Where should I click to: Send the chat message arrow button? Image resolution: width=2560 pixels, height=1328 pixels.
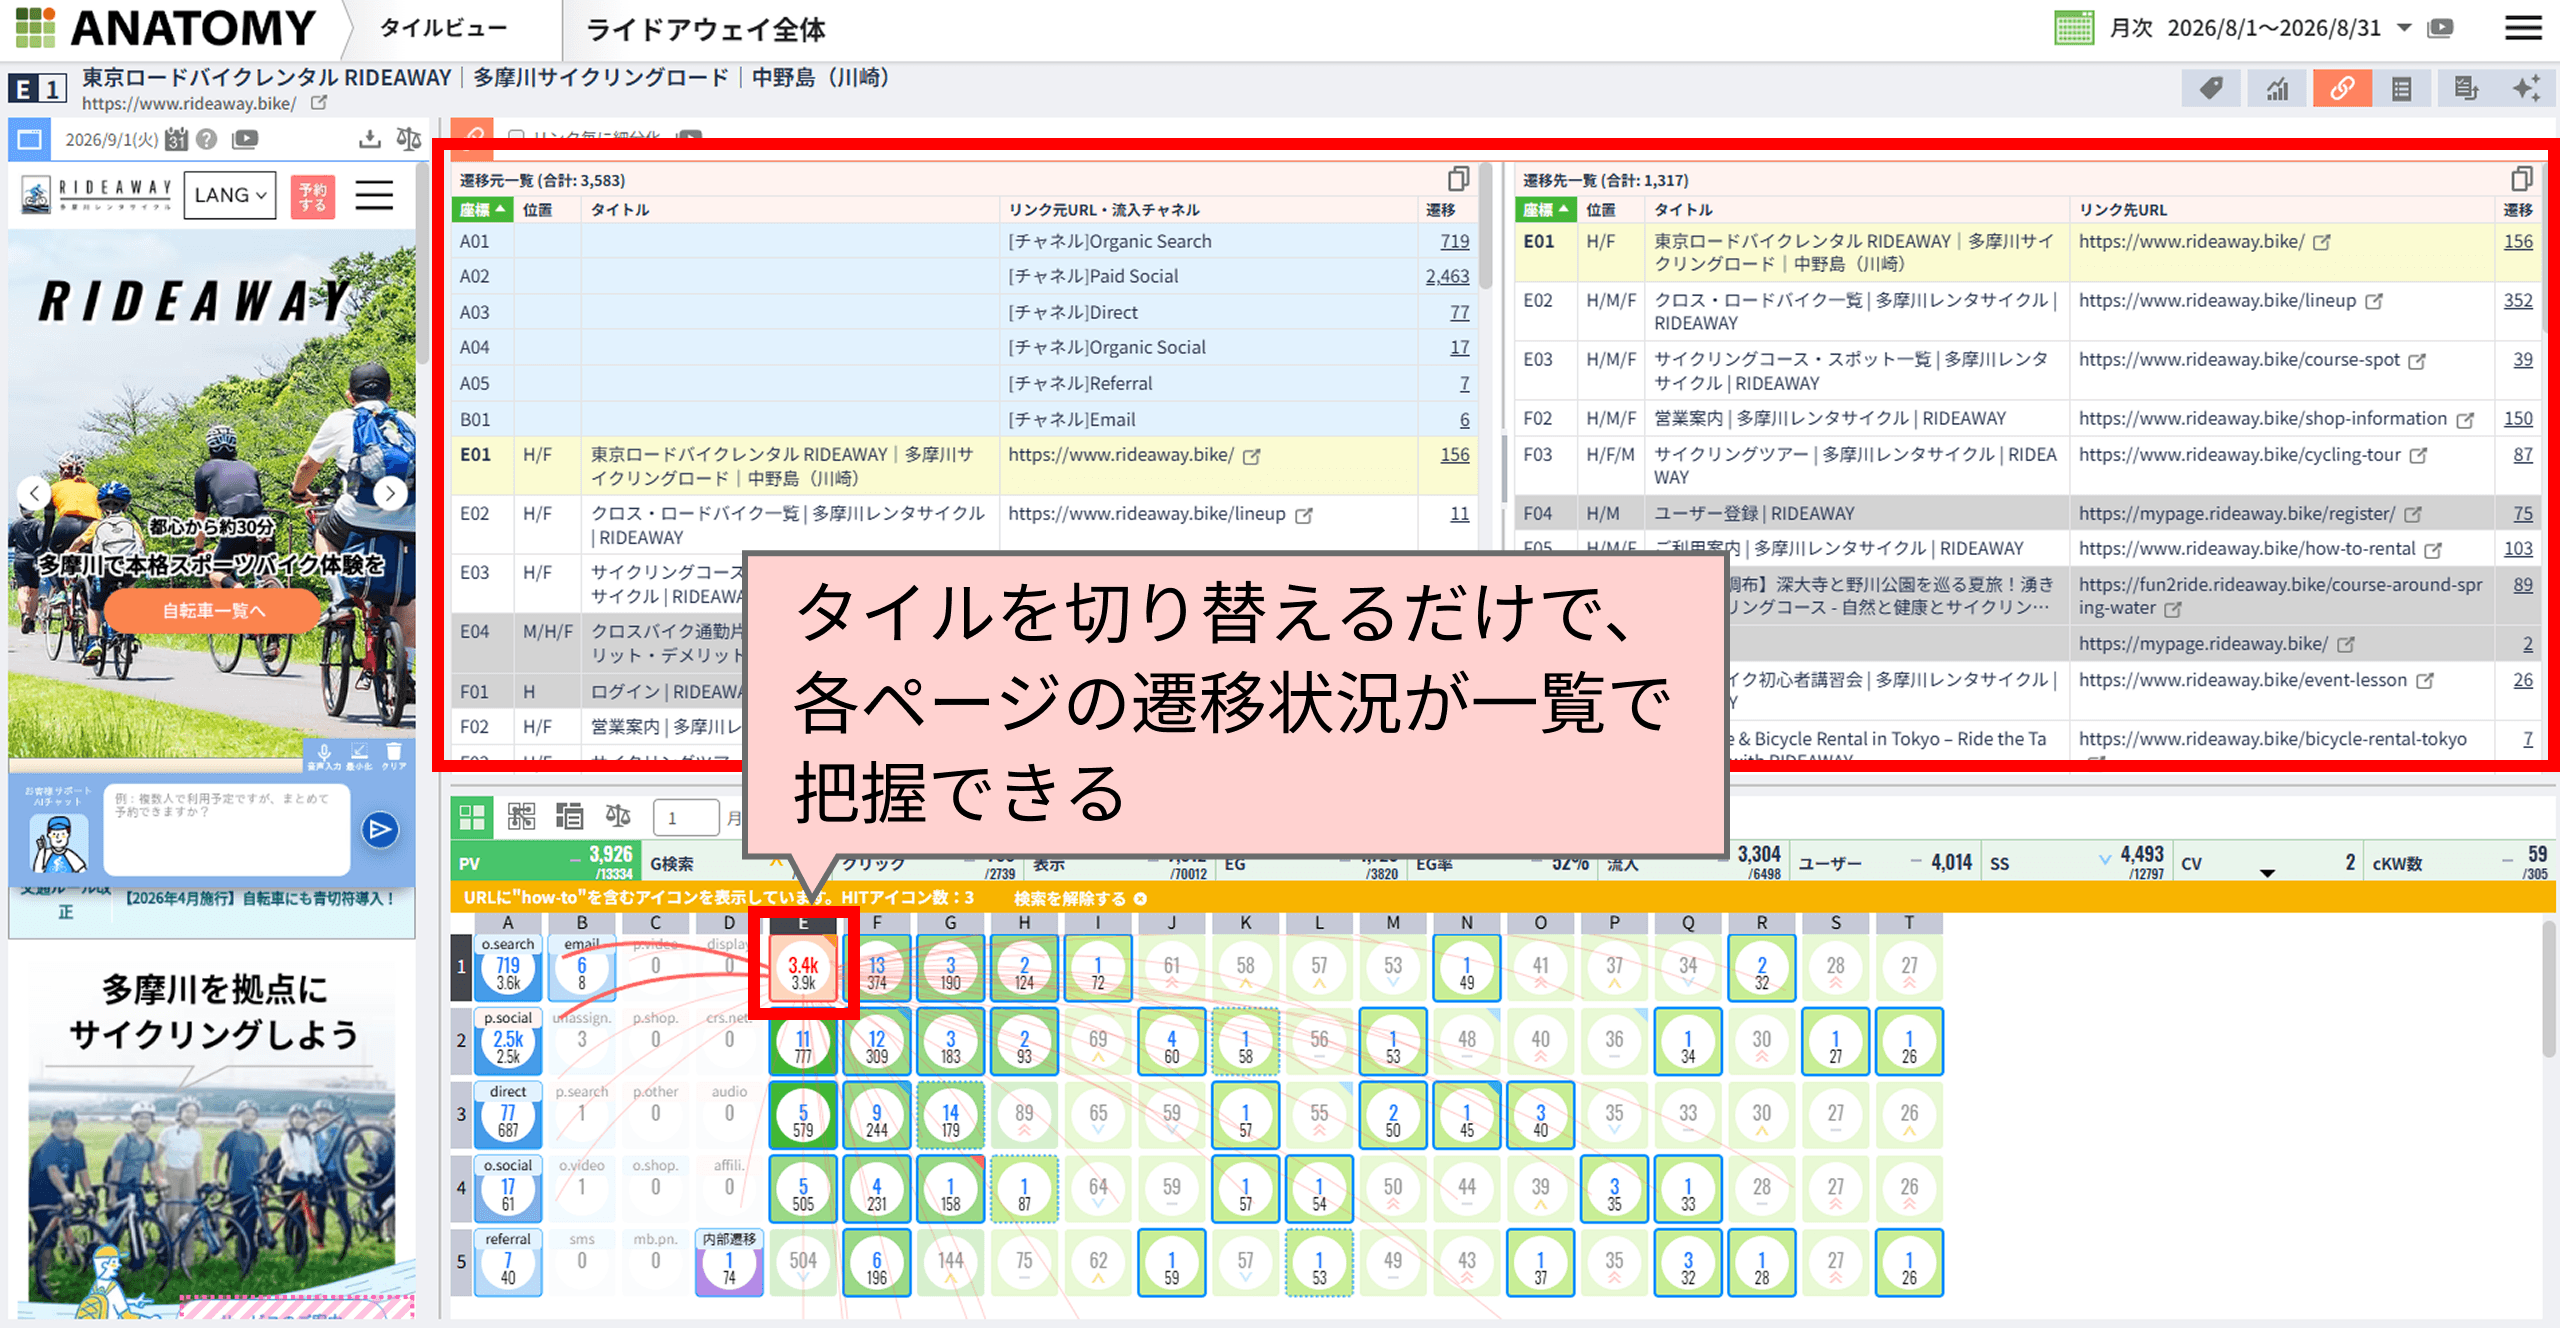tap(380, 829)
